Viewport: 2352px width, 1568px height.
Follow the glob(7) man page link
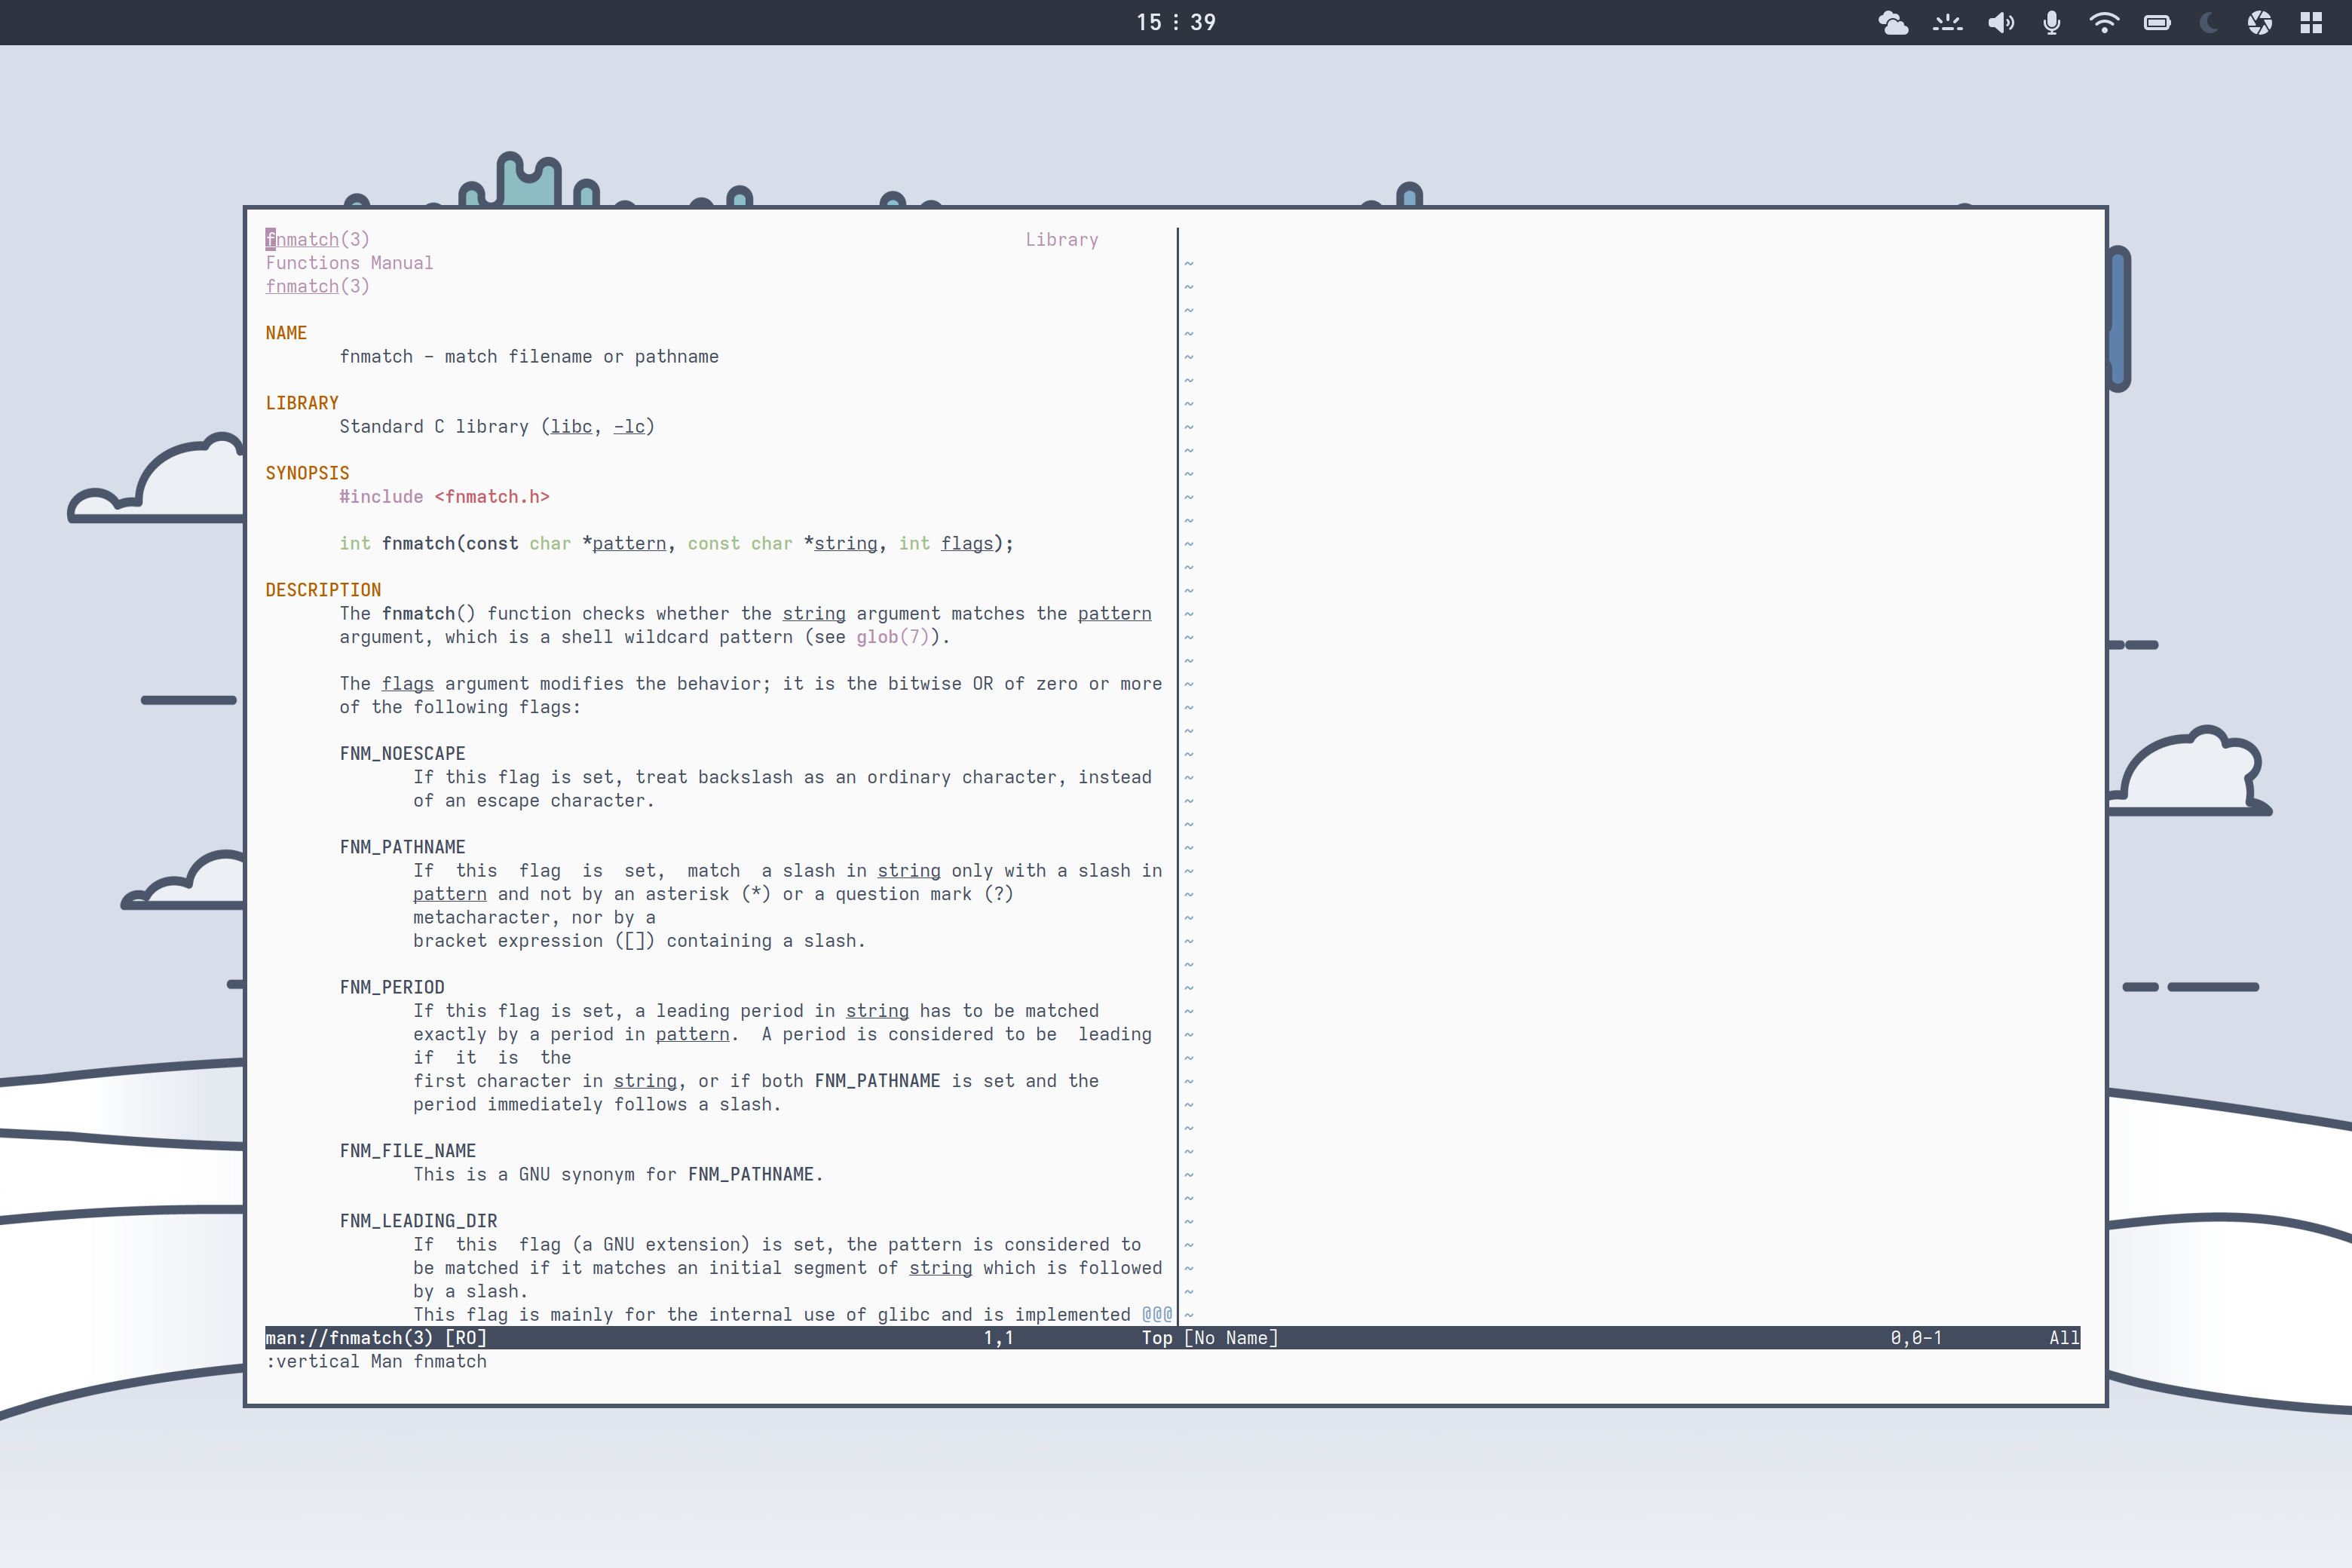(x=890, y=636)
